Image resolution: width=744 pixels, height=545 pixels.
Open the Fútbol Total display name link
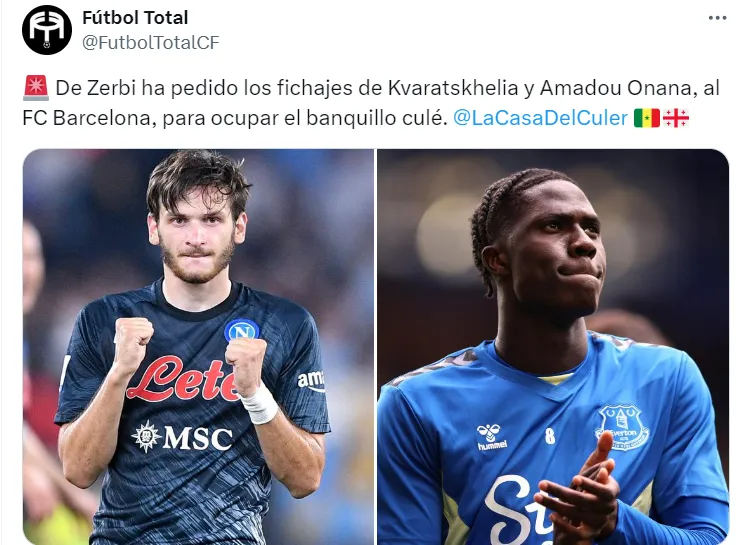pyautogui.click(x=135, y=18)
